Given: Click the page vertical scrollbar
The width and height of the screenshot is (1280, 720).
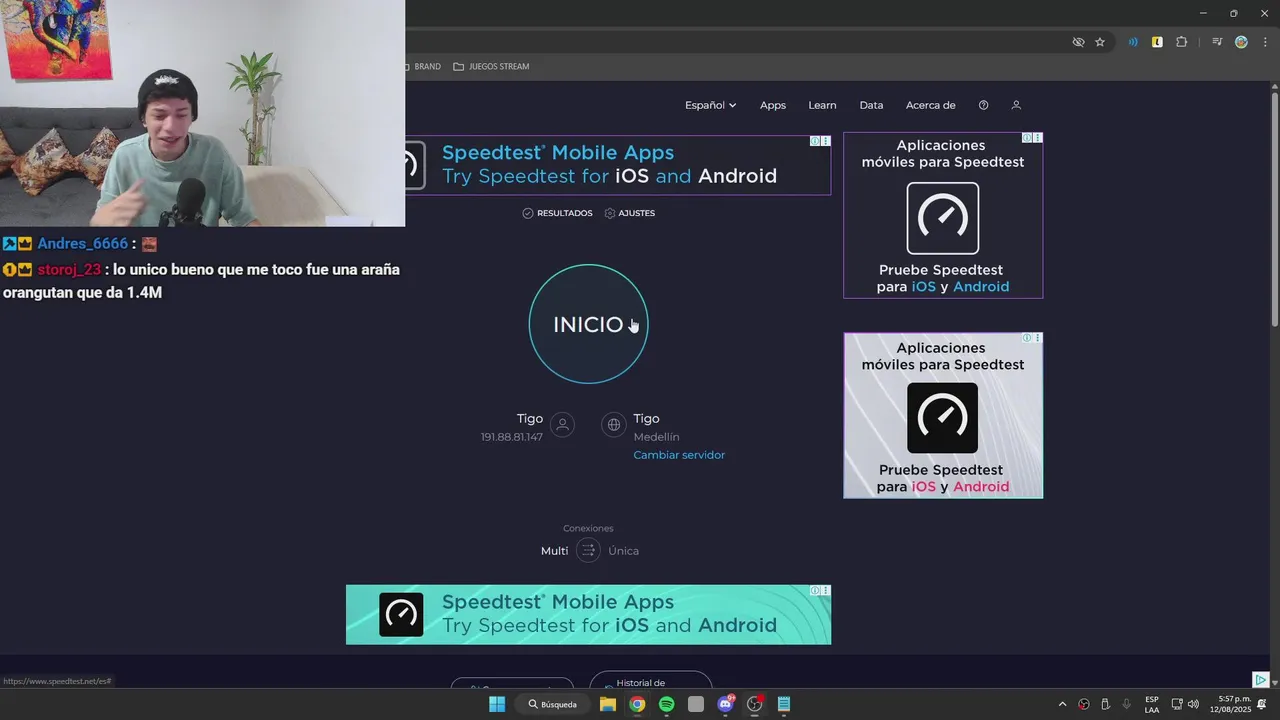Looking at the screenshot, I should tap(1274, 208).
